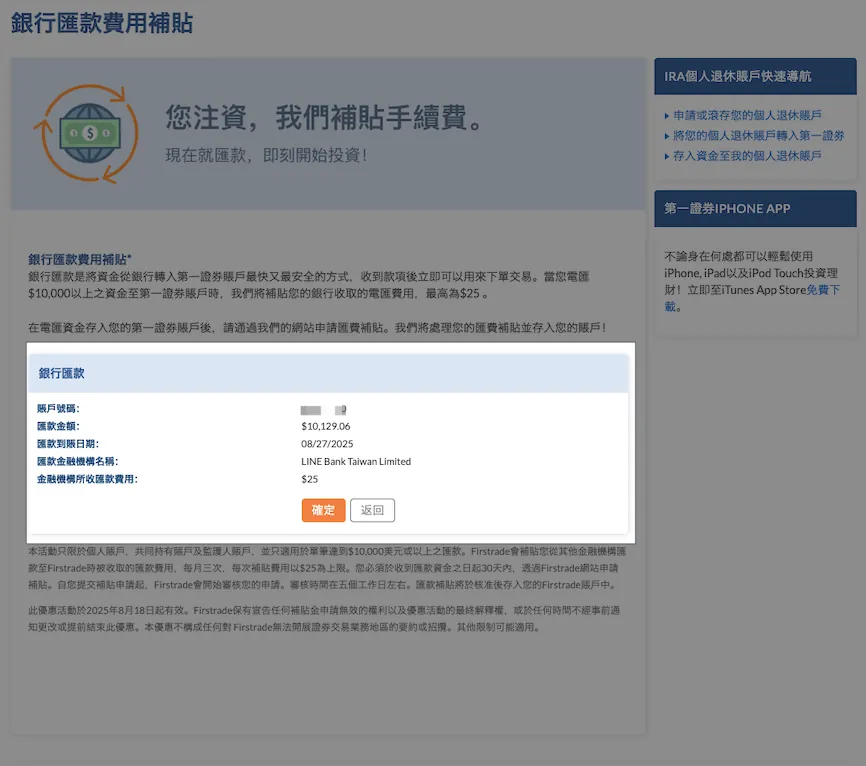Image resolution: width=866 pixels, height=766 pixels.
Task: Click the 銀行匯款費用補貼 page title
Action: [x=102, y=23]
